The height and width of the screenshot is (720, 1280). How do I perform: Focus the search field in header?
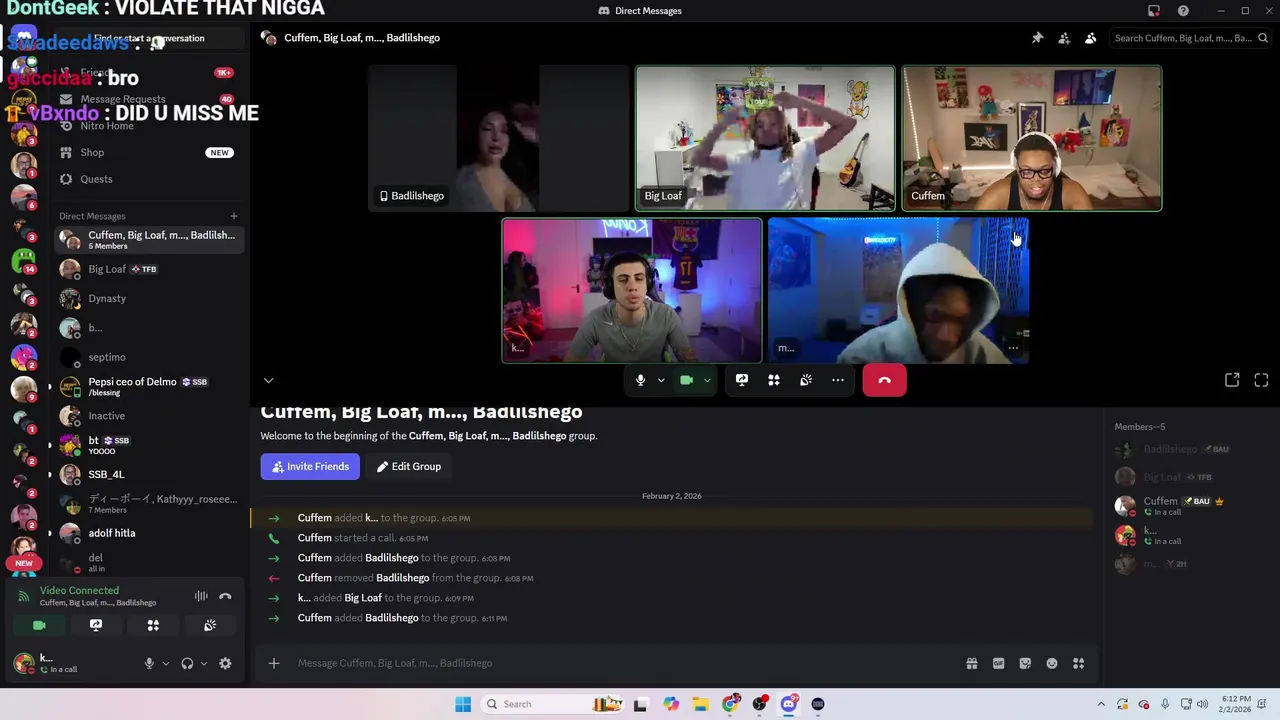pyautogui.click(x=1190, y=38)
